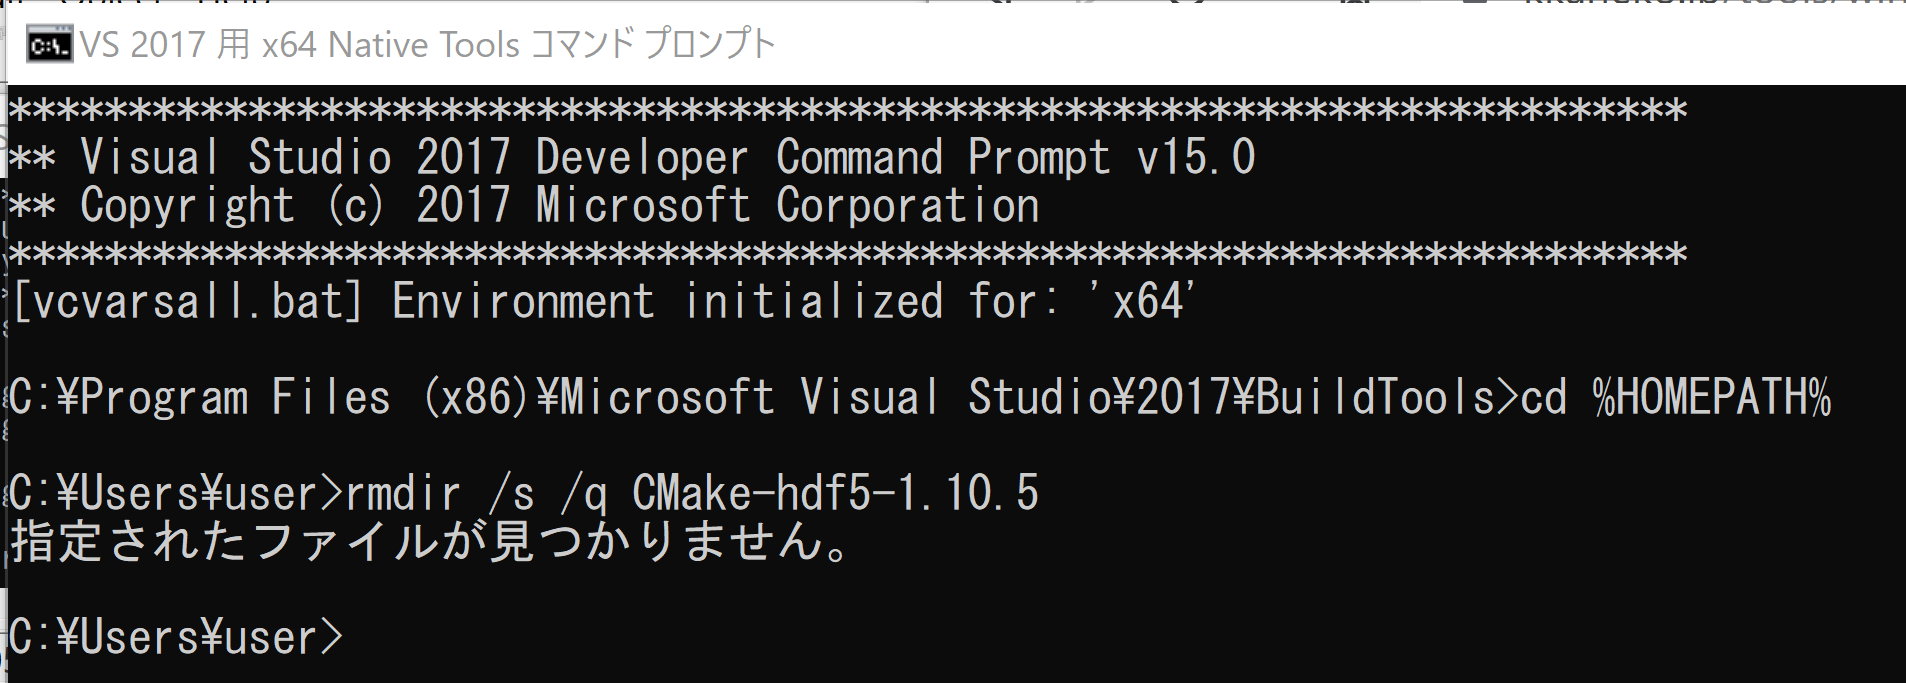The image size is (1906, 683).
Task: Click the 'C:¥Users¥user>' prompt before rmdir
Action: pos(176,494)
